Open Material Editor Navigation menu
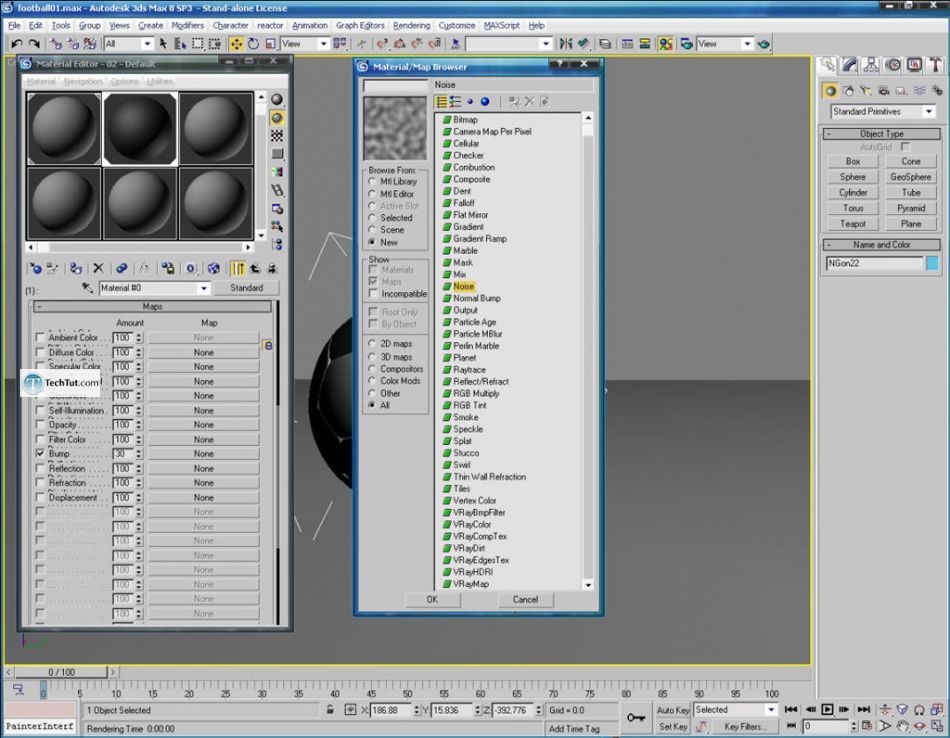Screen dimensions: 950x738 coord(83,81)
